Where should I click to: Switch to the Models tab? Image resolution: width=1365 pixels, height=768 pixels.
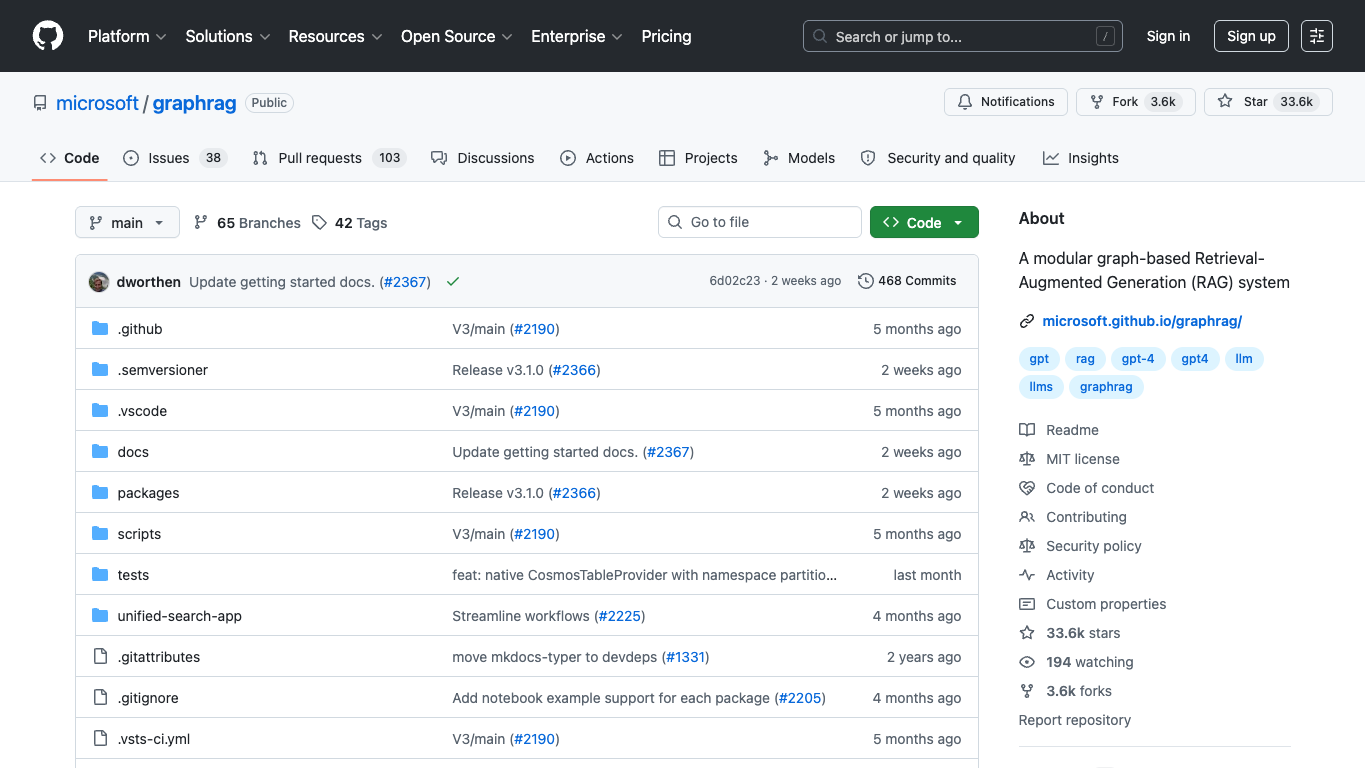[799, 158]
